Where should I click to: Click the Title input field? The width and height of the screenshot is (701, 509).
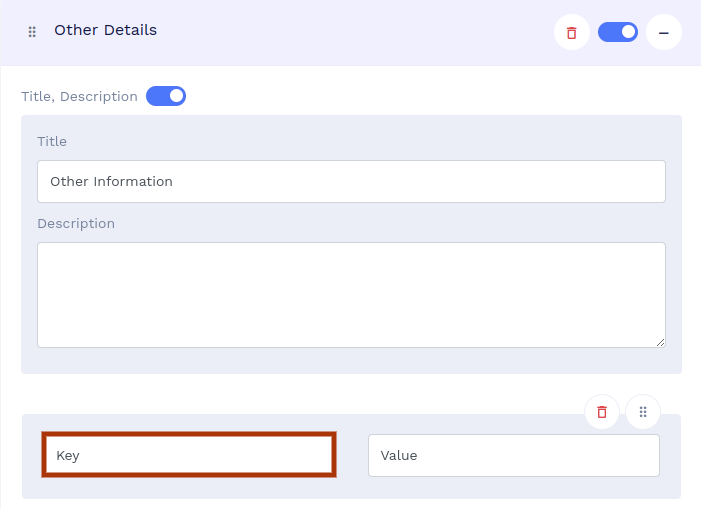point(351,181)
